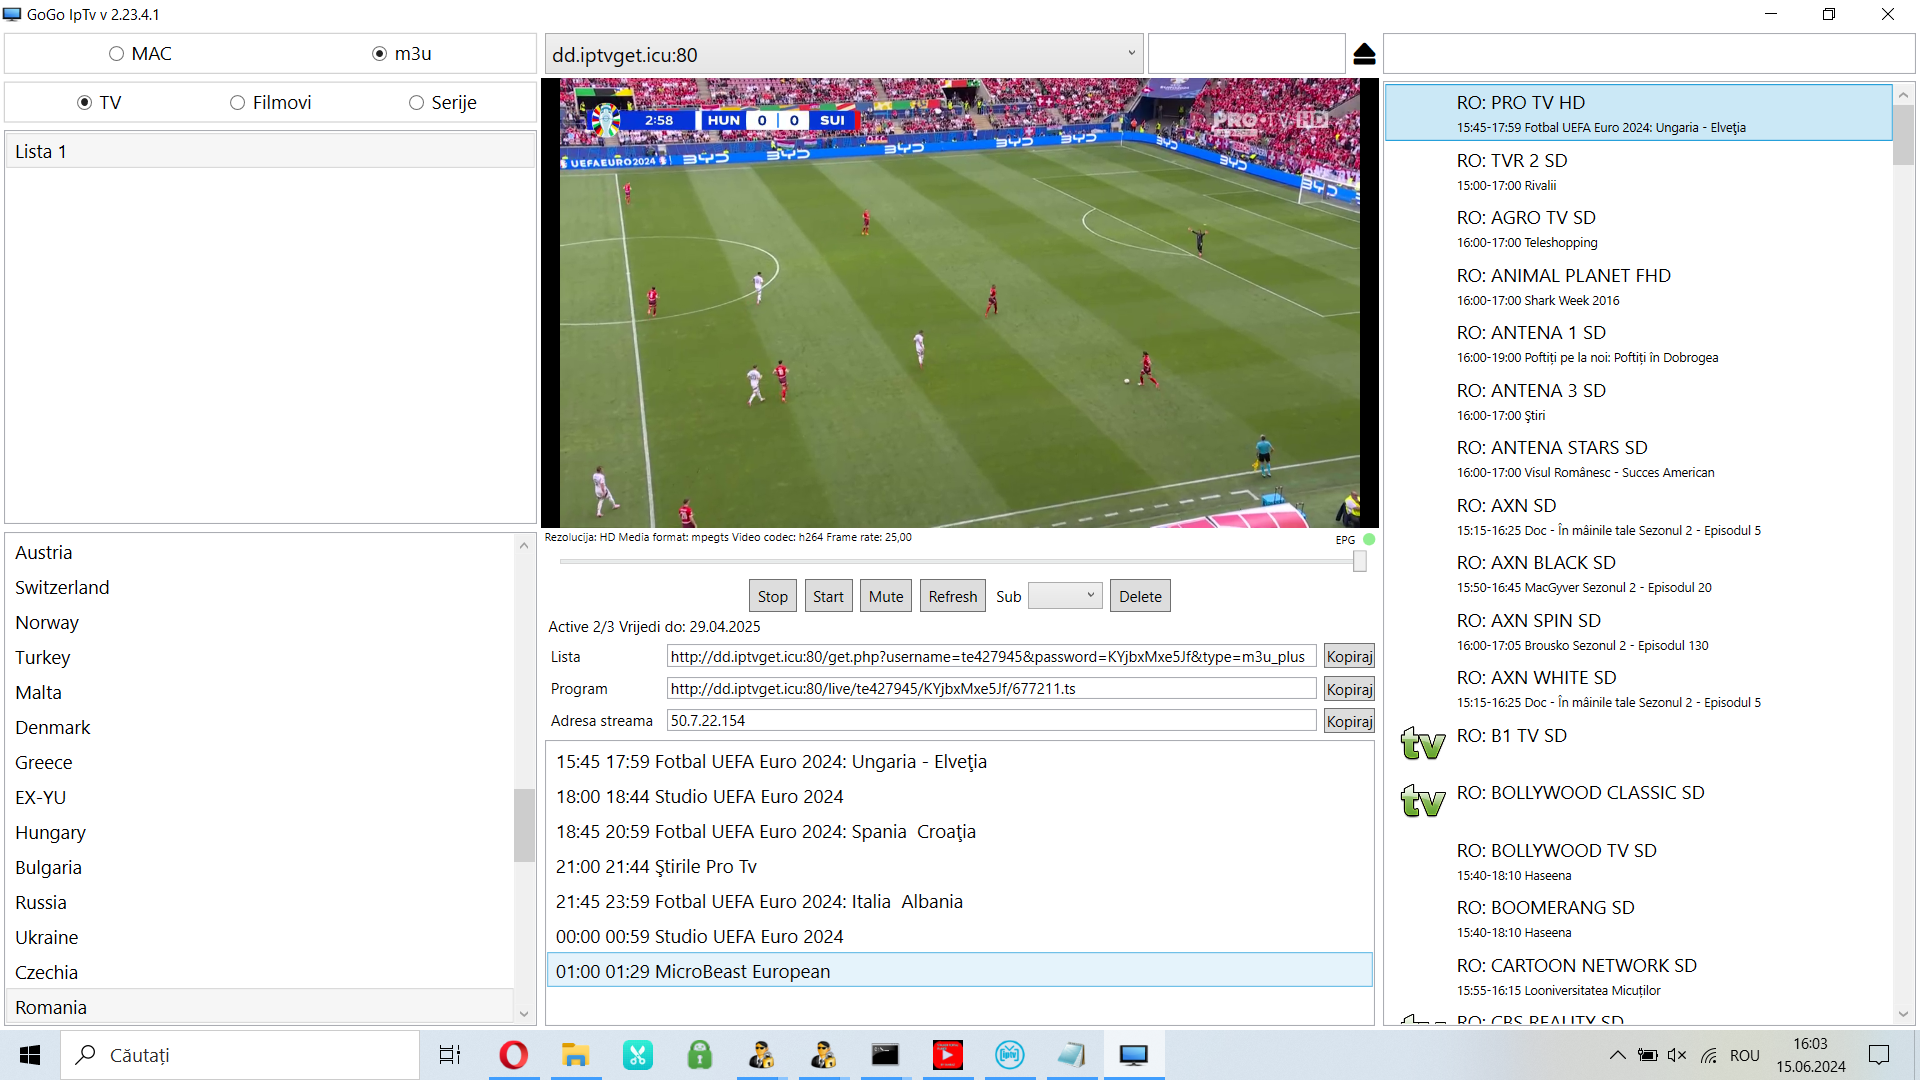This screenshot has height=1080, width=1920.
Task: Select the Norway category
Action: [260, 622]
